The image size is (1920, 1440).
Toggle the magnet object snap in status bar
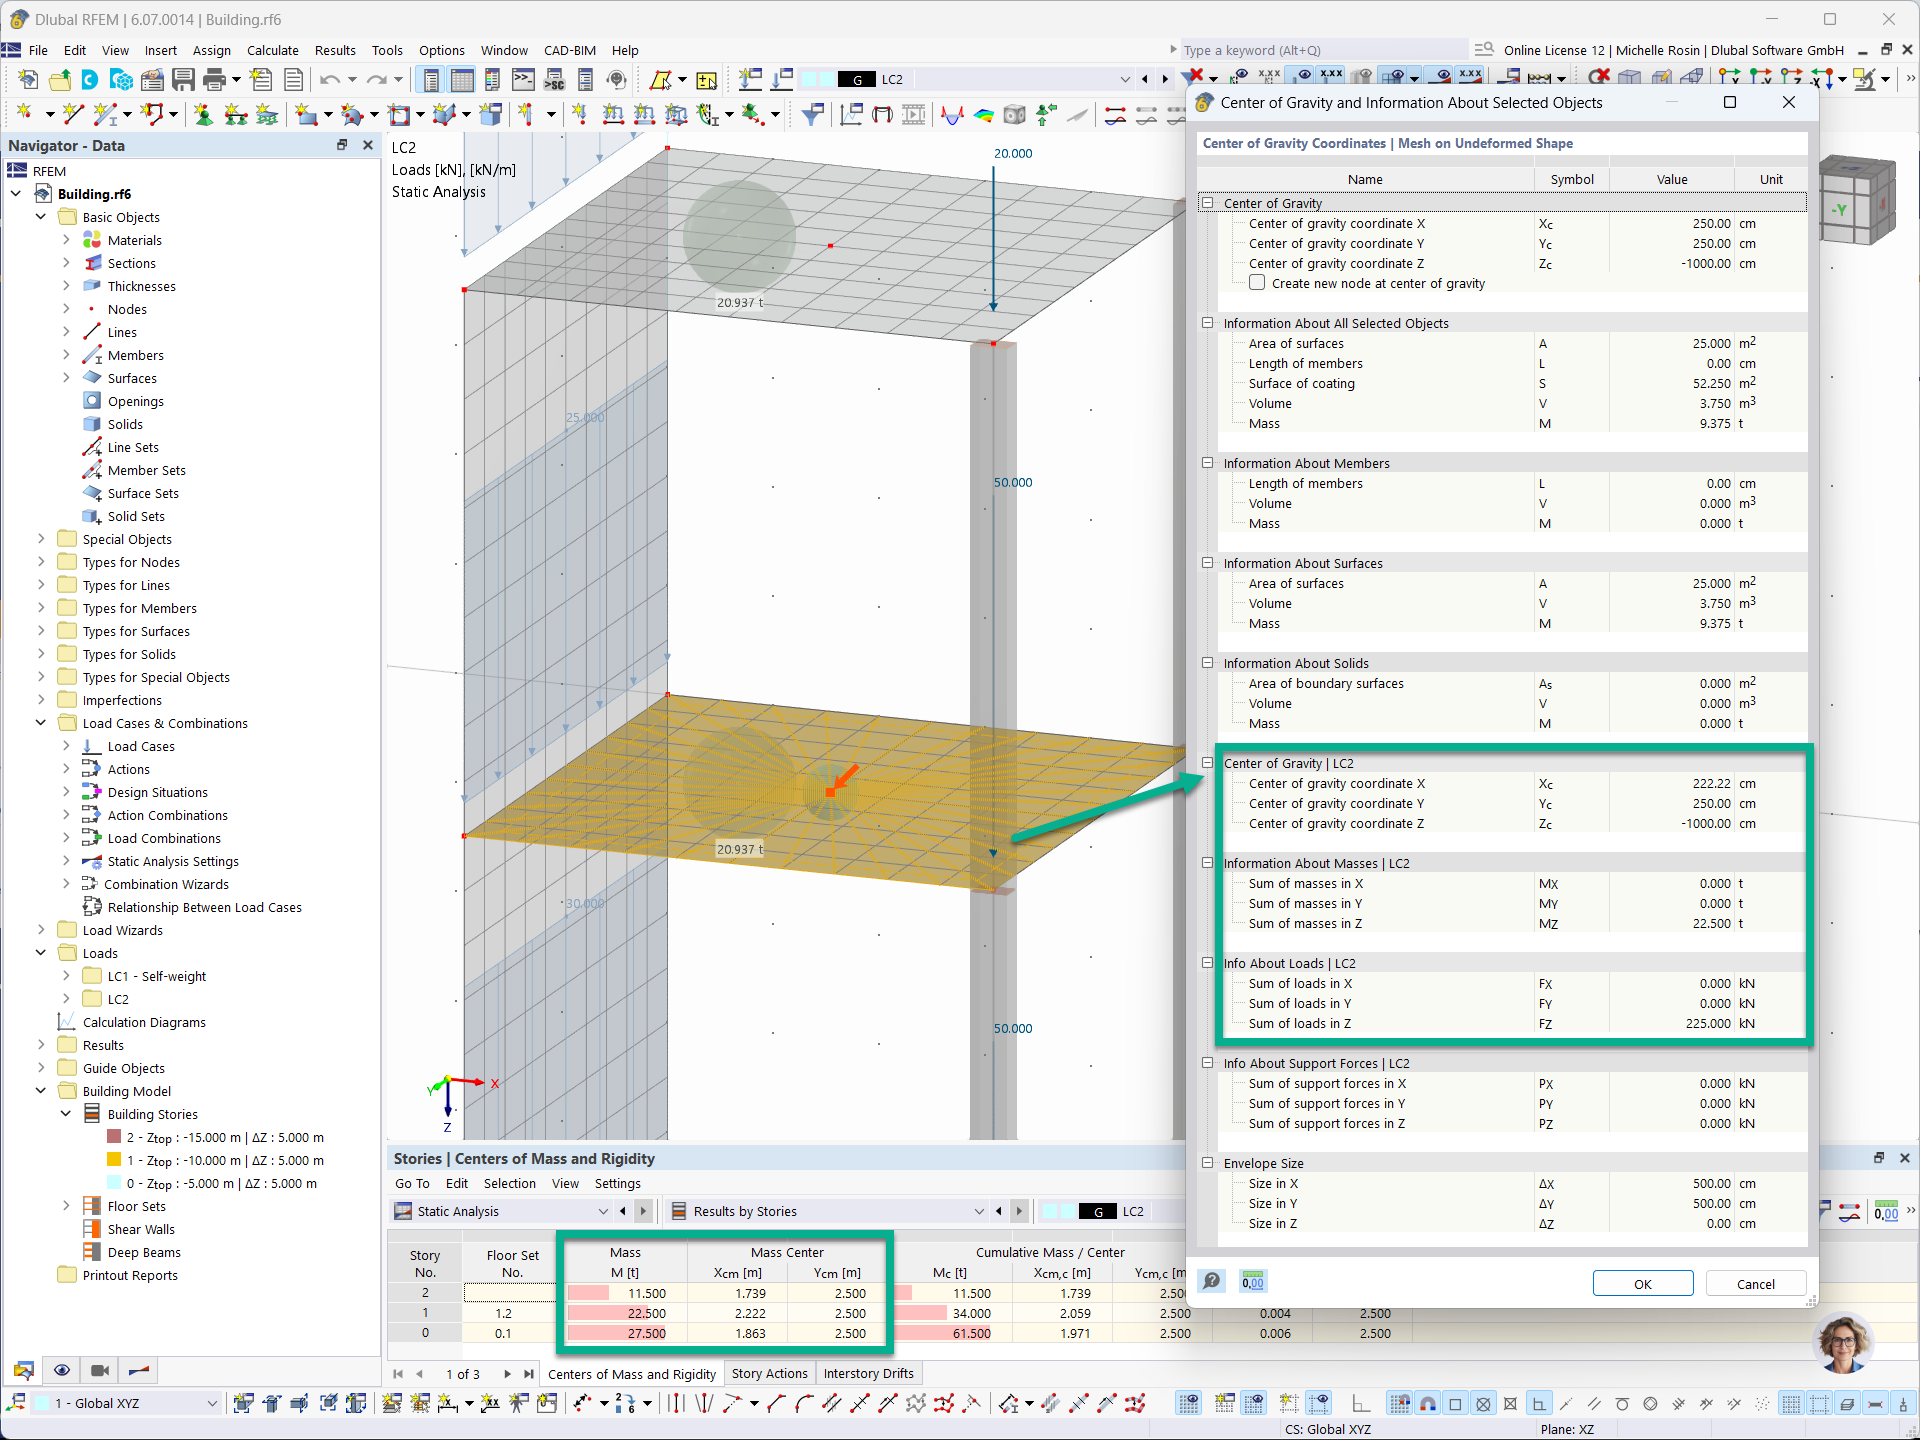(x=1427, y=1403)
